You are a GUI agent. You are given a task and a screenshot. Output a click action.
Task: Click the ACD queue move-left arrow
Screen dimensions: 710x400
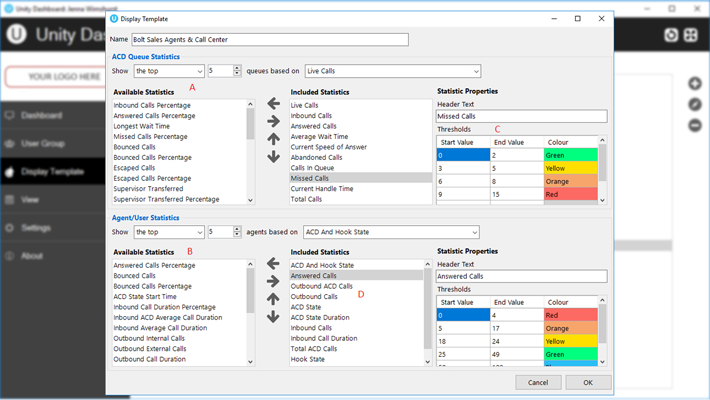pos(273,104)
